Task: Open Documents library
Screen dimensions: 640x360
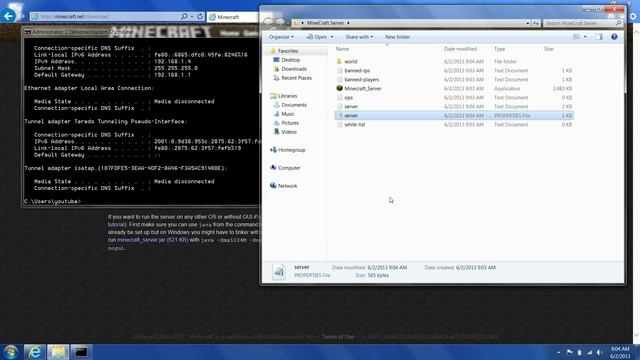Action: pyautogui.click(x=294, y=105)
